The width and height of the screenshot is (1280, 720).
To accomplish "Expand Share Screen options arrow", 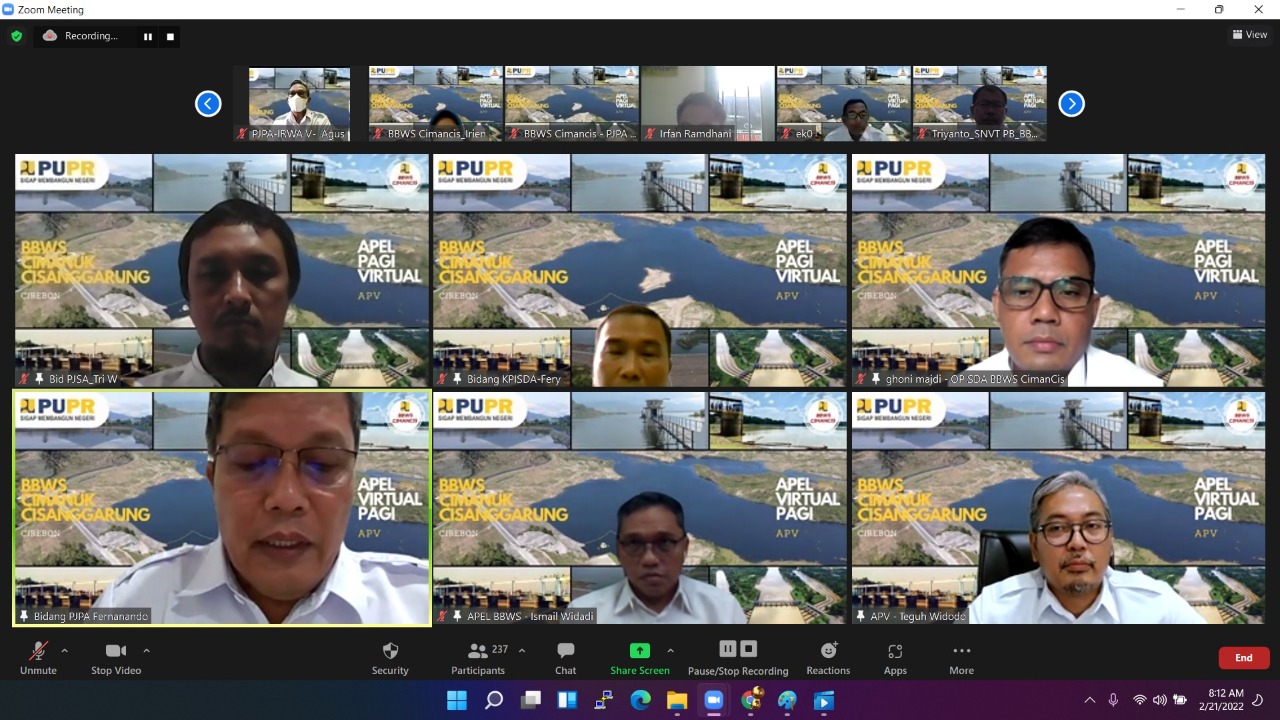I will point(670,651).
